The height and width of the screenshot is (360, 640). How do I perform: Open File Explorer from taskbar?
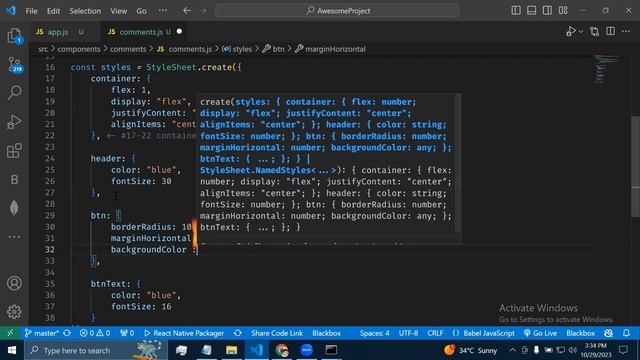[x=231, y=350]
